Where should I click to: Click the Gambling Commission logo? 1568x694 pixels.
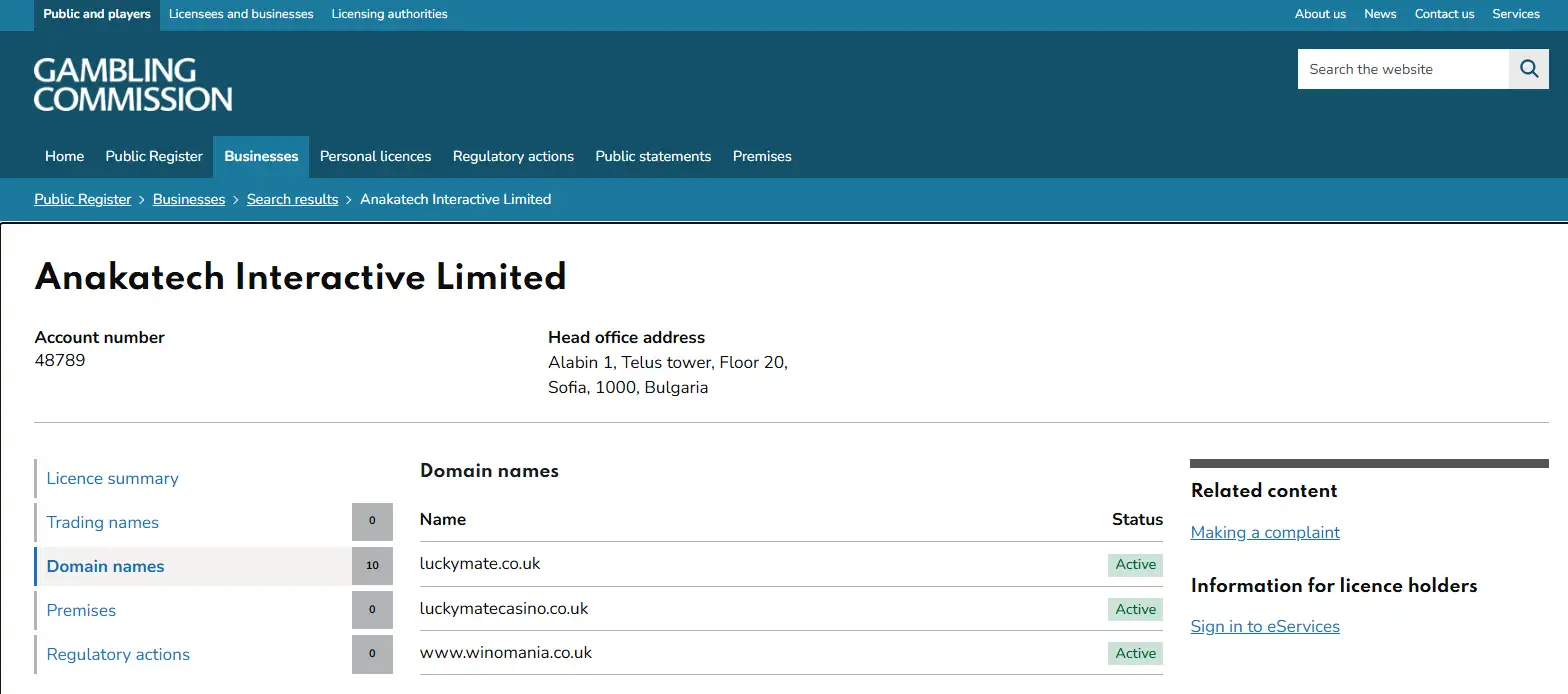pos(133,84)
